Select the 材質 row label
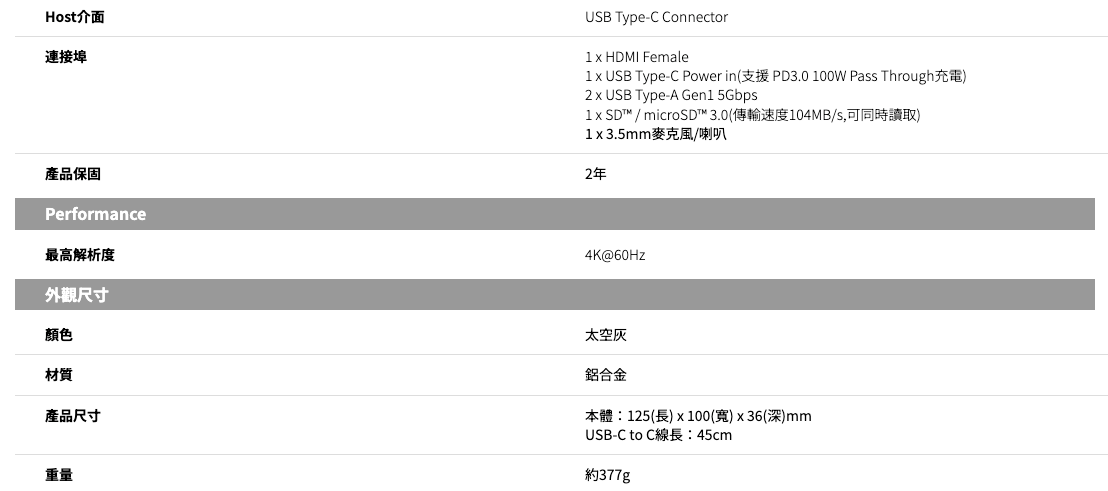 click(x=59, y=375)
